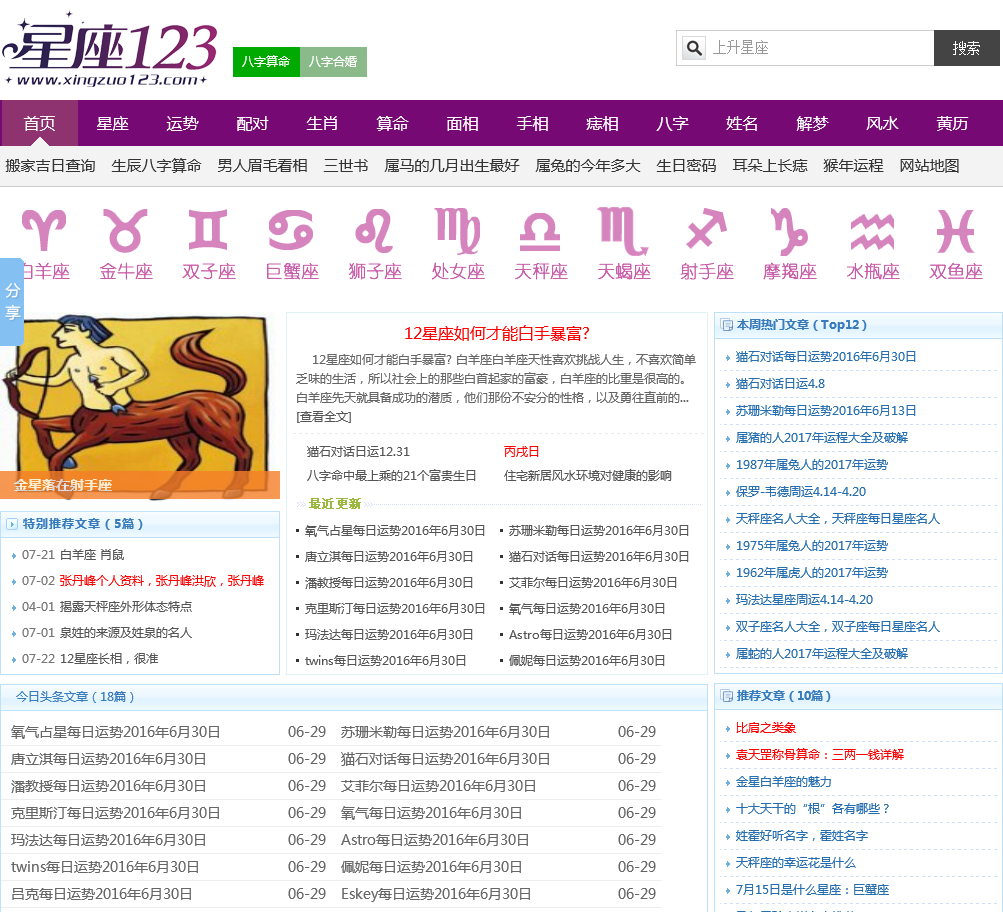Image resolution: width=1003 pixels, height=912 pixels.
Task: Open 星座 in main navigation
Action: point(113,123)
